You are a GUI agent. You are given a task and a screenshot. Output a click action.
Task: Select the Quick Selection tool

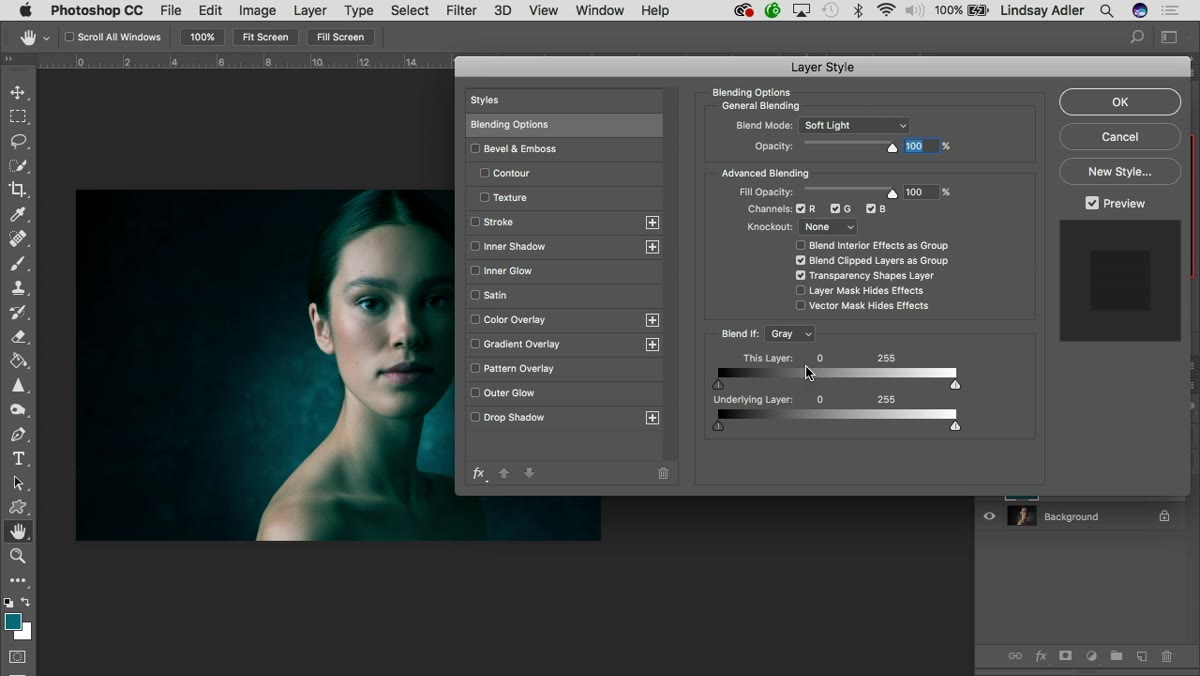tap(18, 166)
